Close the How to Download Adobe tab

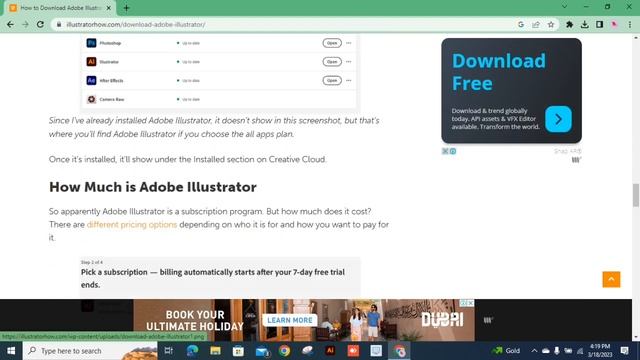coord(109,8)
